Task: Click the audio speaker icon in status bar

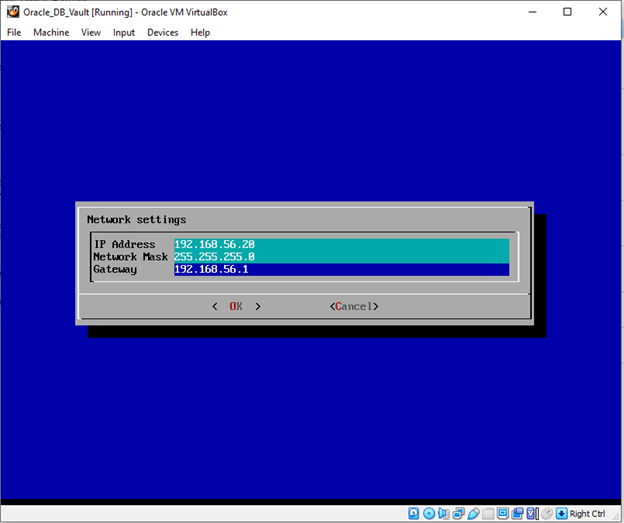Action: (443, 513)
